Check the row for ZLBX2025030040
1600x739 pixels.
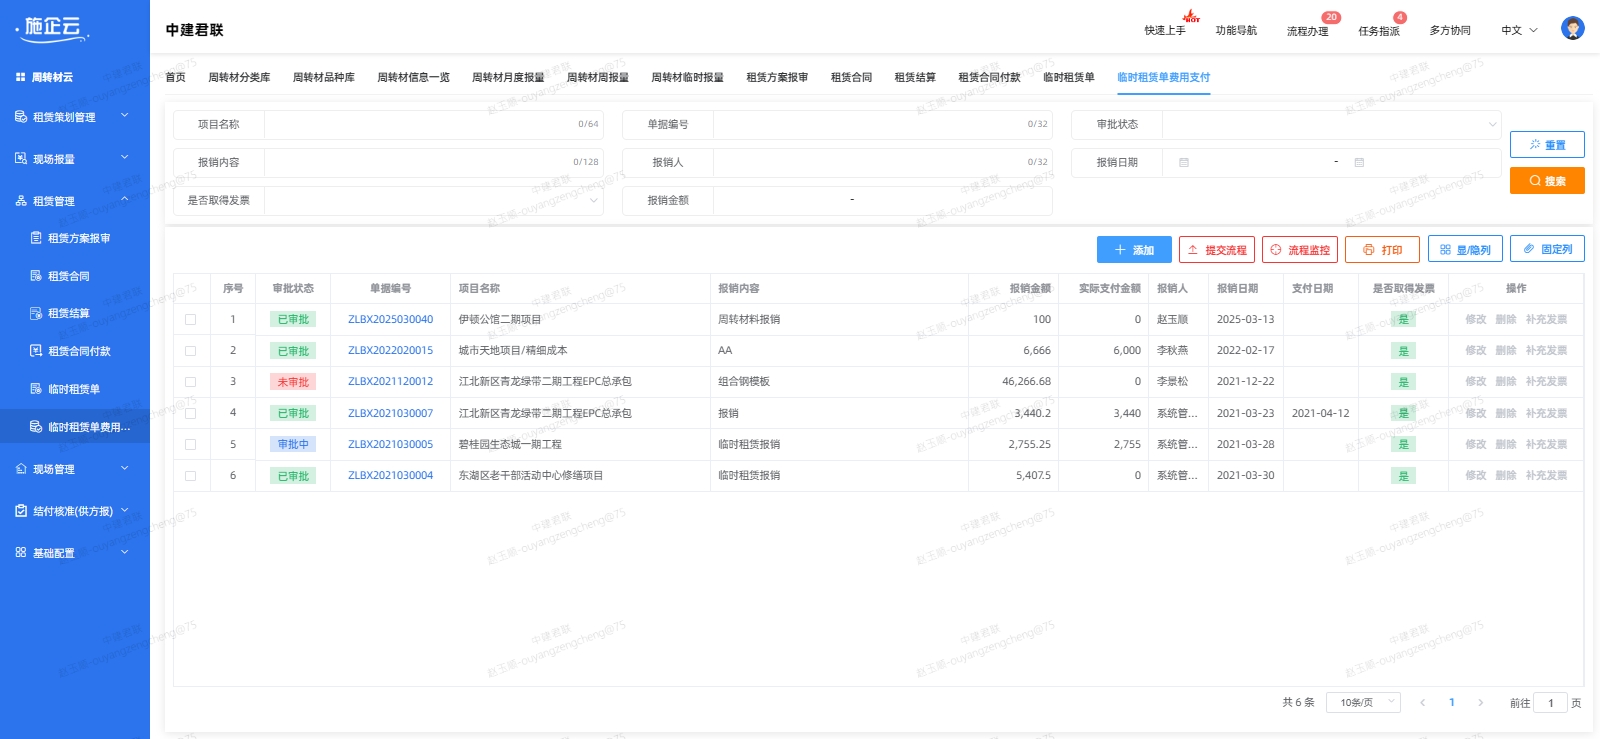click(190, 320)
